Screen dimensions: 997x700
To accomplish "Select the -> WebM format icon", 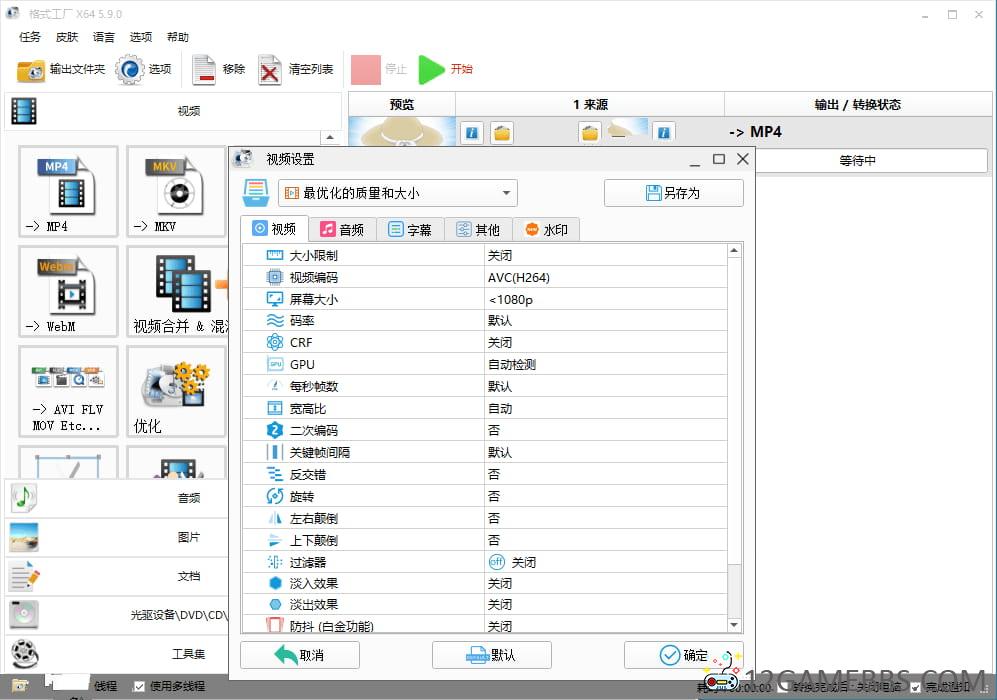I will point(68,291).
